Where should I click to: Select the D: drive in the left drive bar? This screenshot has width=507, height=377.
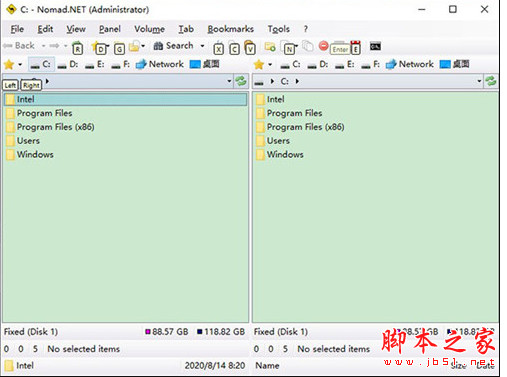pyautogui.click(x=68, y=64)
